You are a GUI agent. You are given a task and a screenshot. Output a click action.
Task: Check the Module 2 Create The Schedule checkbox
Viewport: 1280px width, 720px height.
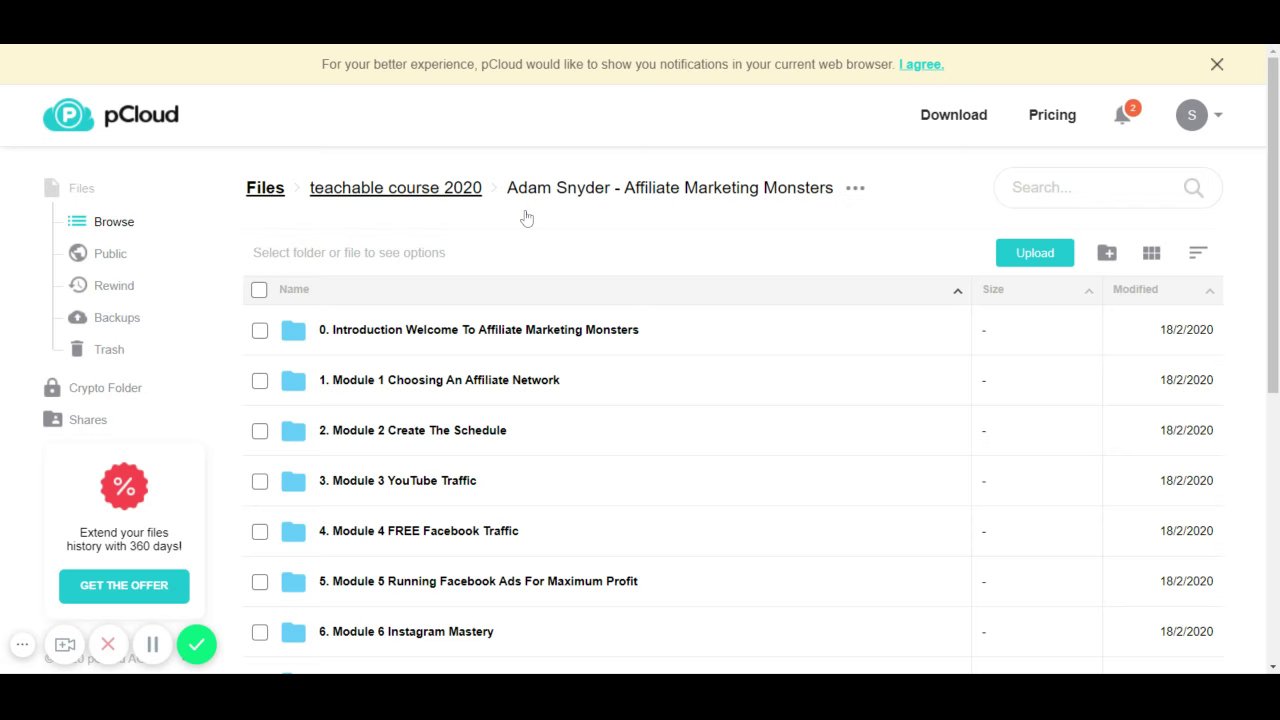point(260,431)
